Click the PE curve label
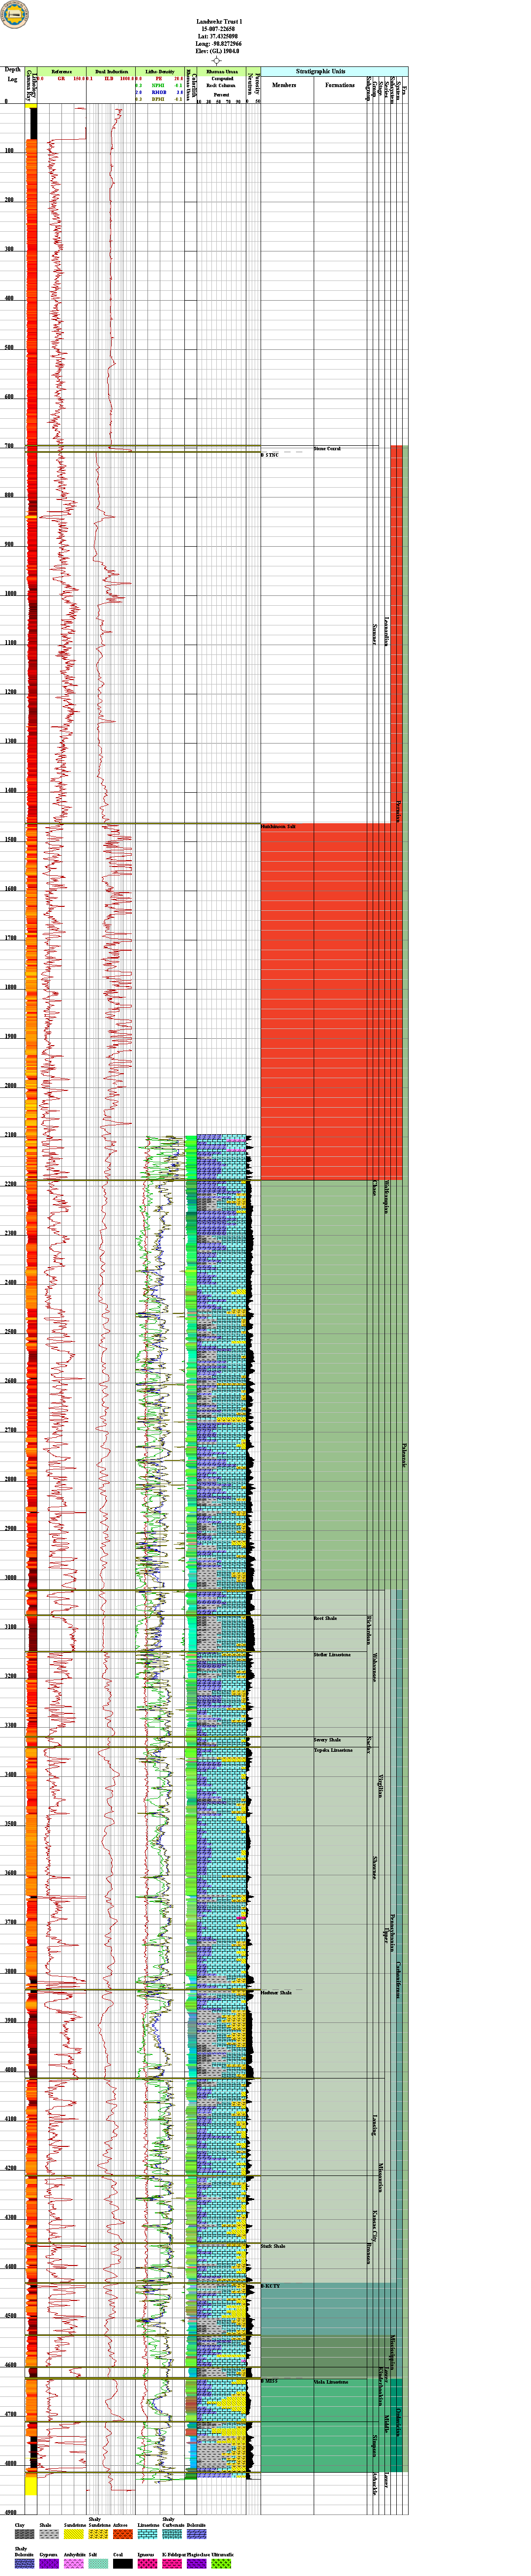Viewport: 531px width, 2576px height. (158, 78)
